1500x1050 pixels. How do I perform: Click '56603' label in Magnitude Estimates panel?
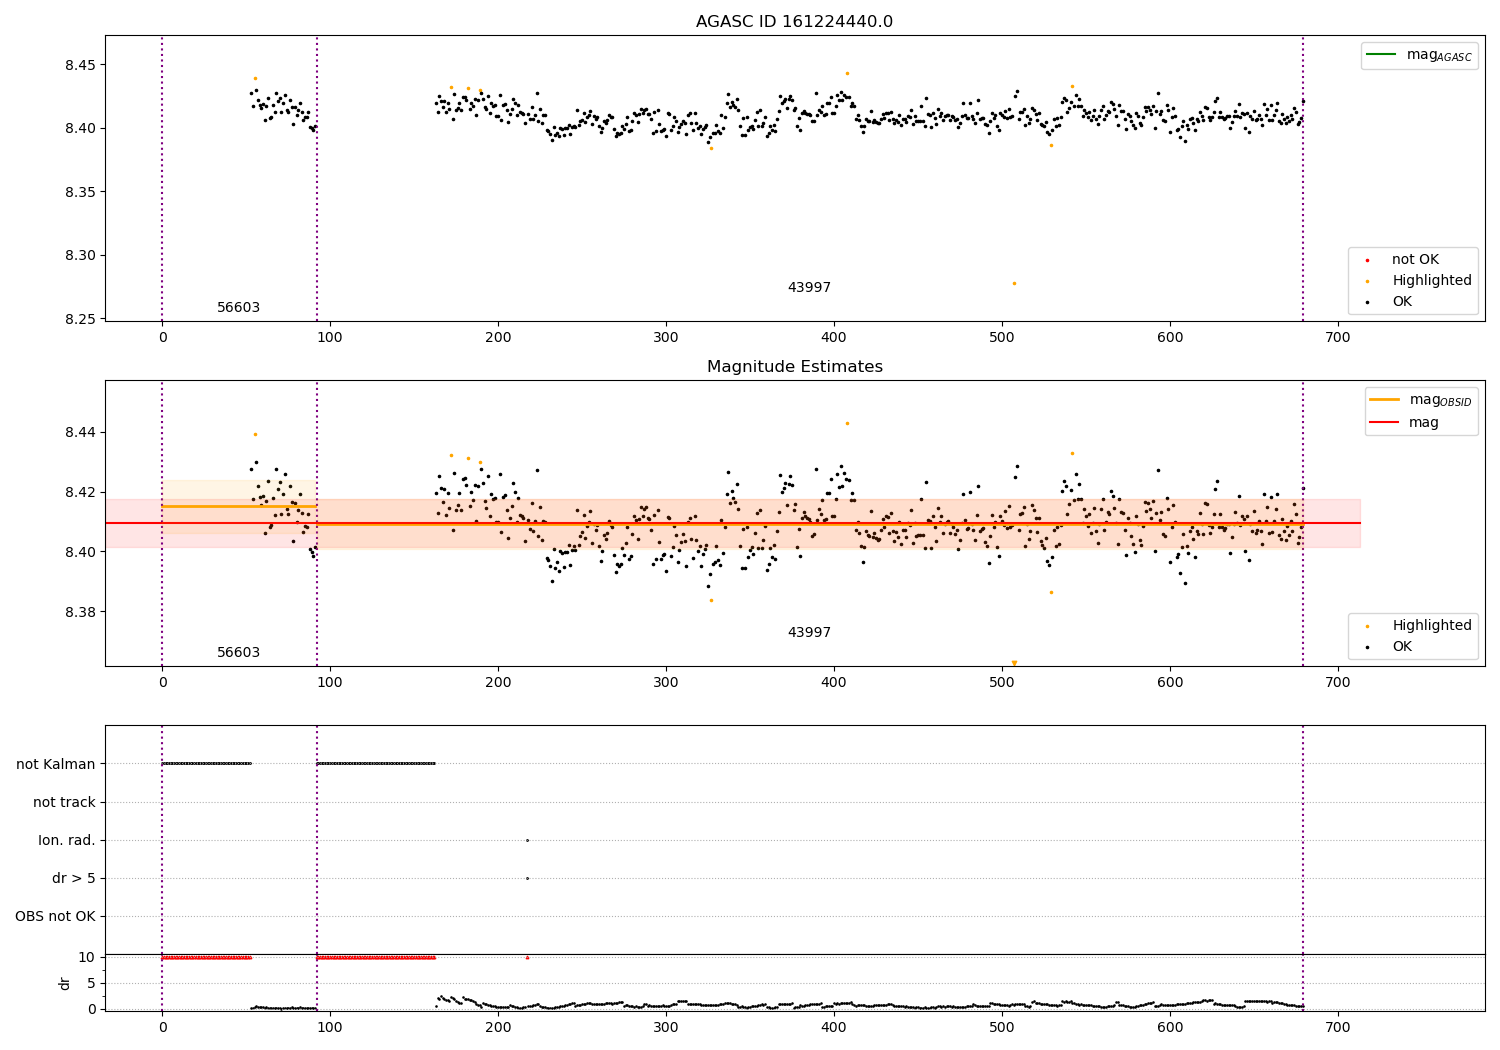pyautogui.click(x=238, y=653)
